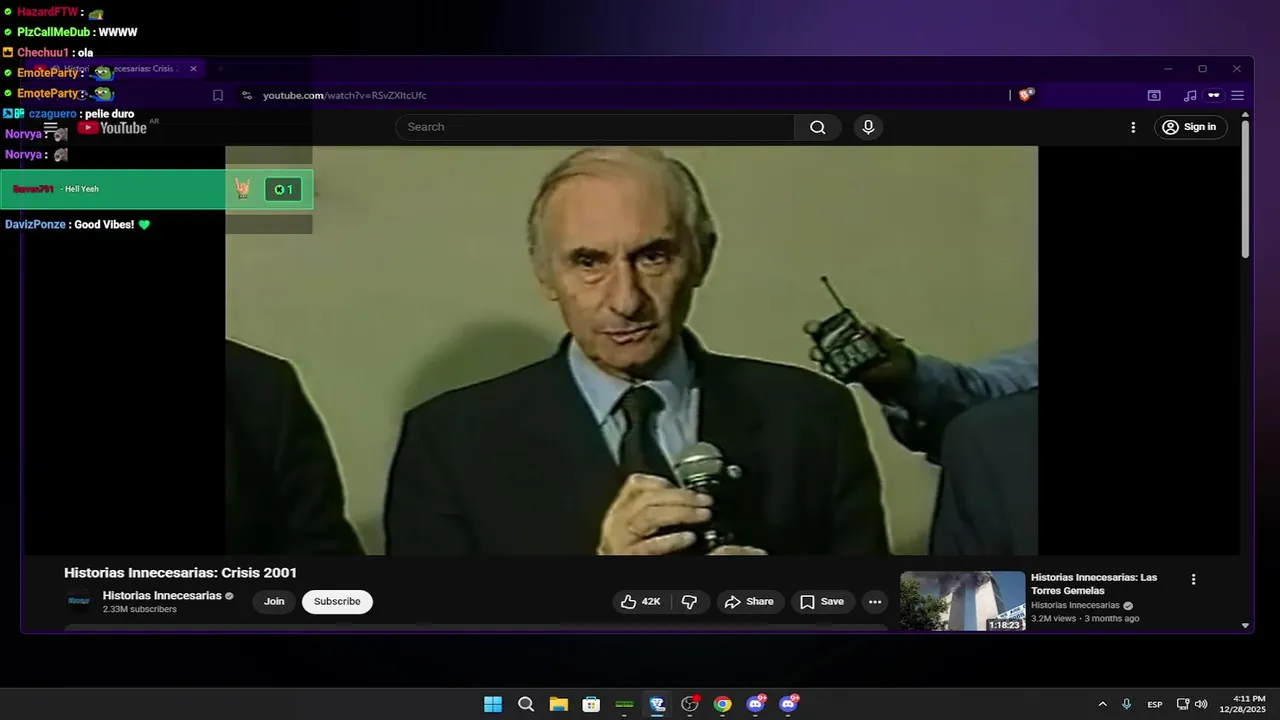Click the youtube.com address bar URL
Screen dimensions: 1280x720
coord(344,96)
